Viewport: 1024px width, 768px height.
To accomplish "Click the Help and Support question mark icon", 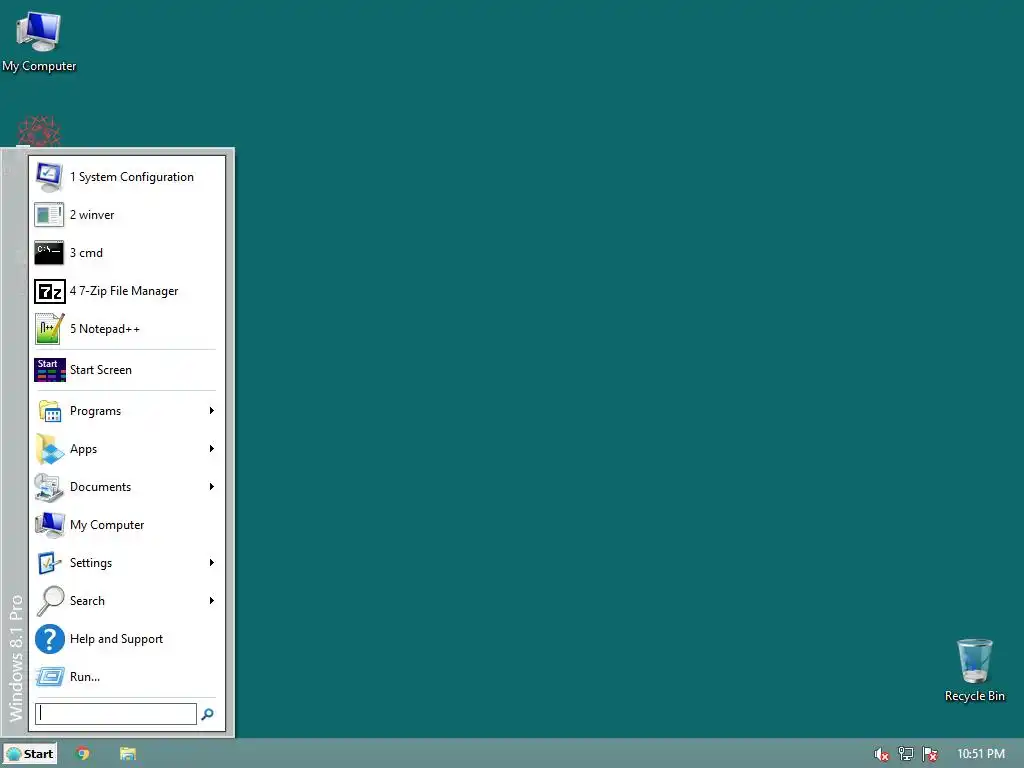I will [x=50, y=639].
